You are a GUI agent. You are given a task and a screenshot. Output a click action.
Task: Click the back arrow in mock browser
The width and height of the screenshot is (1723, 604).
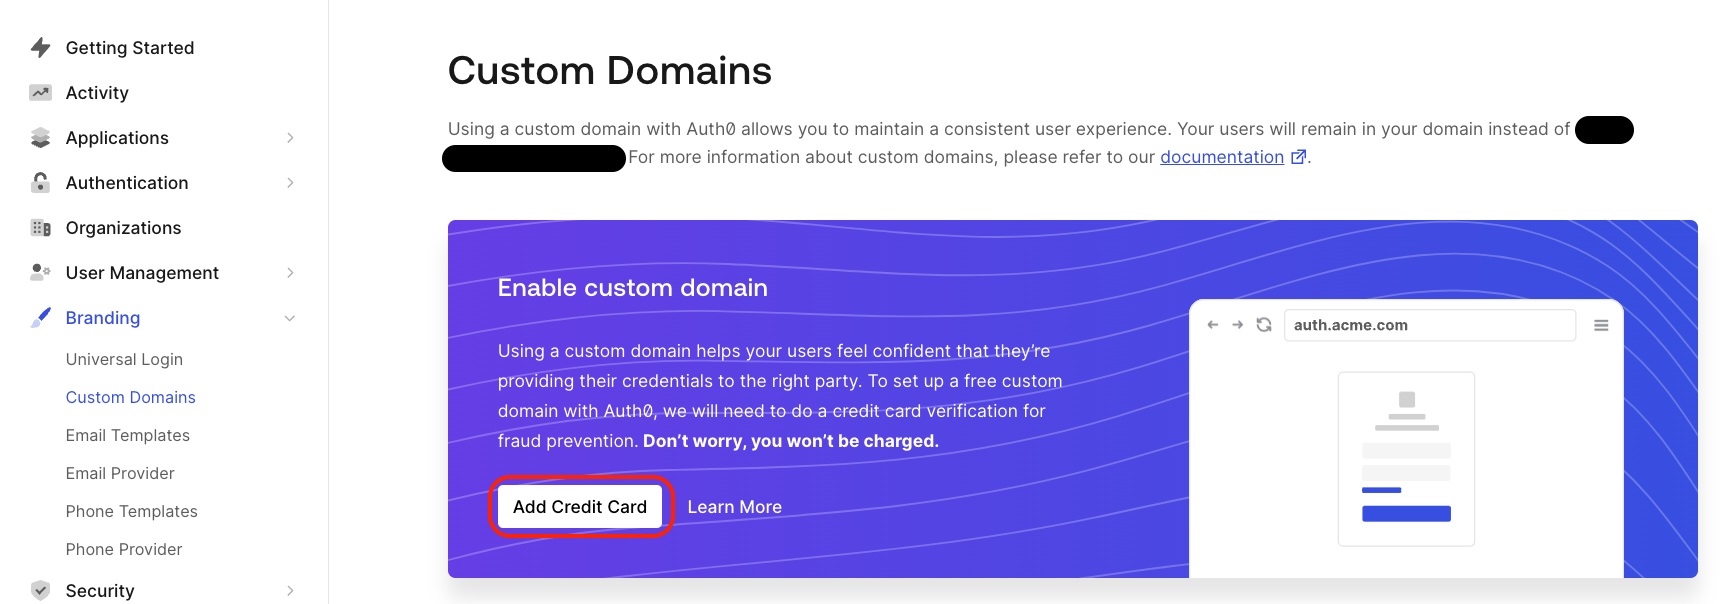[x=1213, y=325]
